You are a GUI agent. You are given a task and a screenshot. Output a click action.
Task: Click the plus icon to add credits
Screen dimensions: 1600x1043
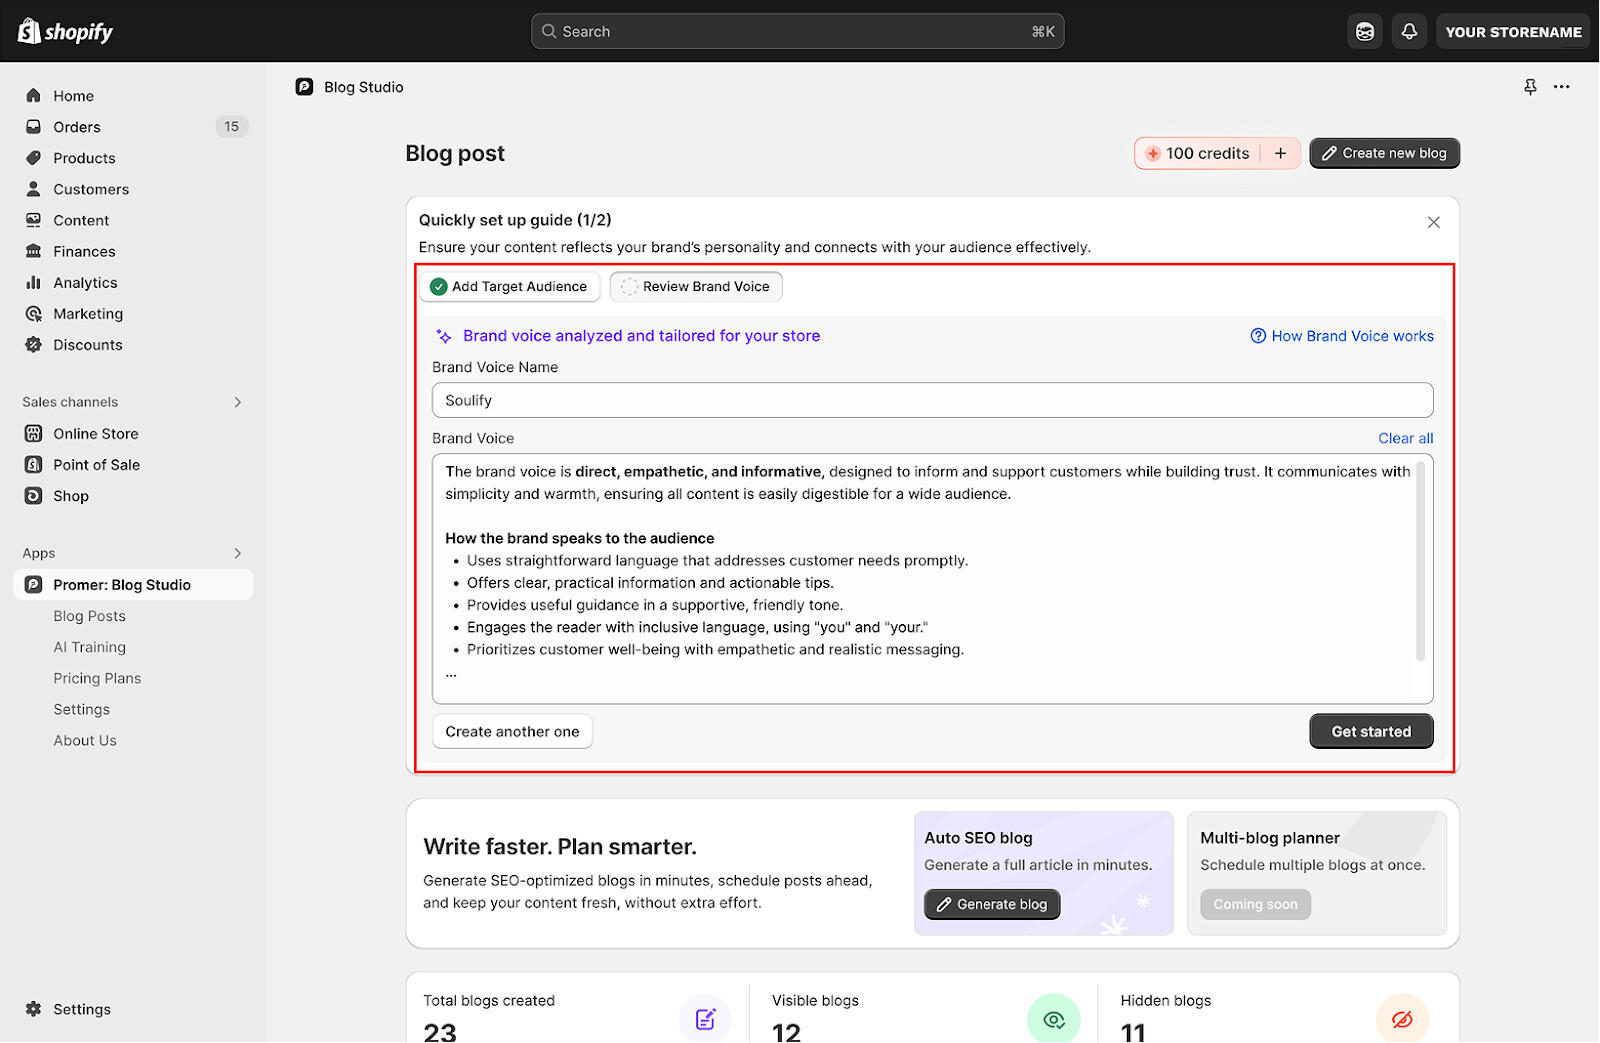coord(1280,153)
